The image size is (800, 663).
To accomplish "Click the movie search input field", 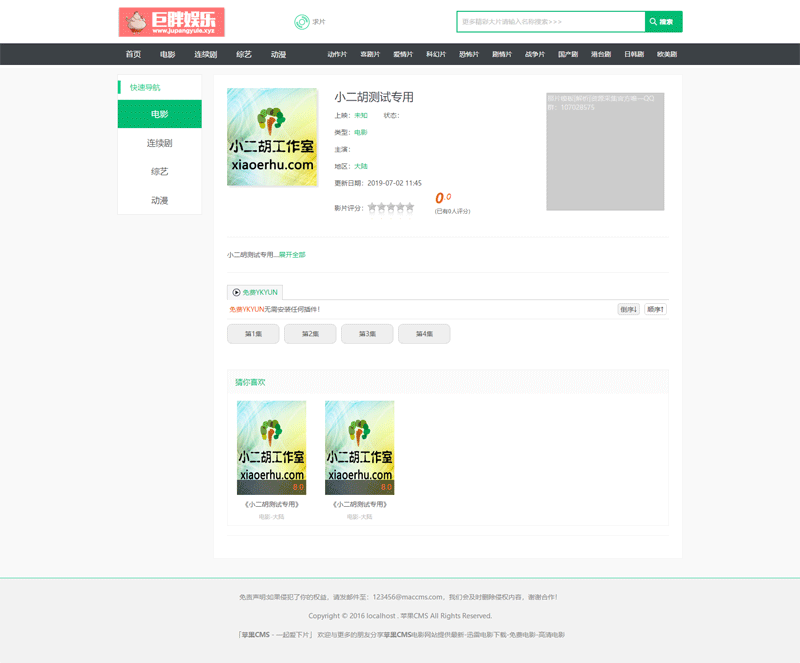I will point(550,21).
